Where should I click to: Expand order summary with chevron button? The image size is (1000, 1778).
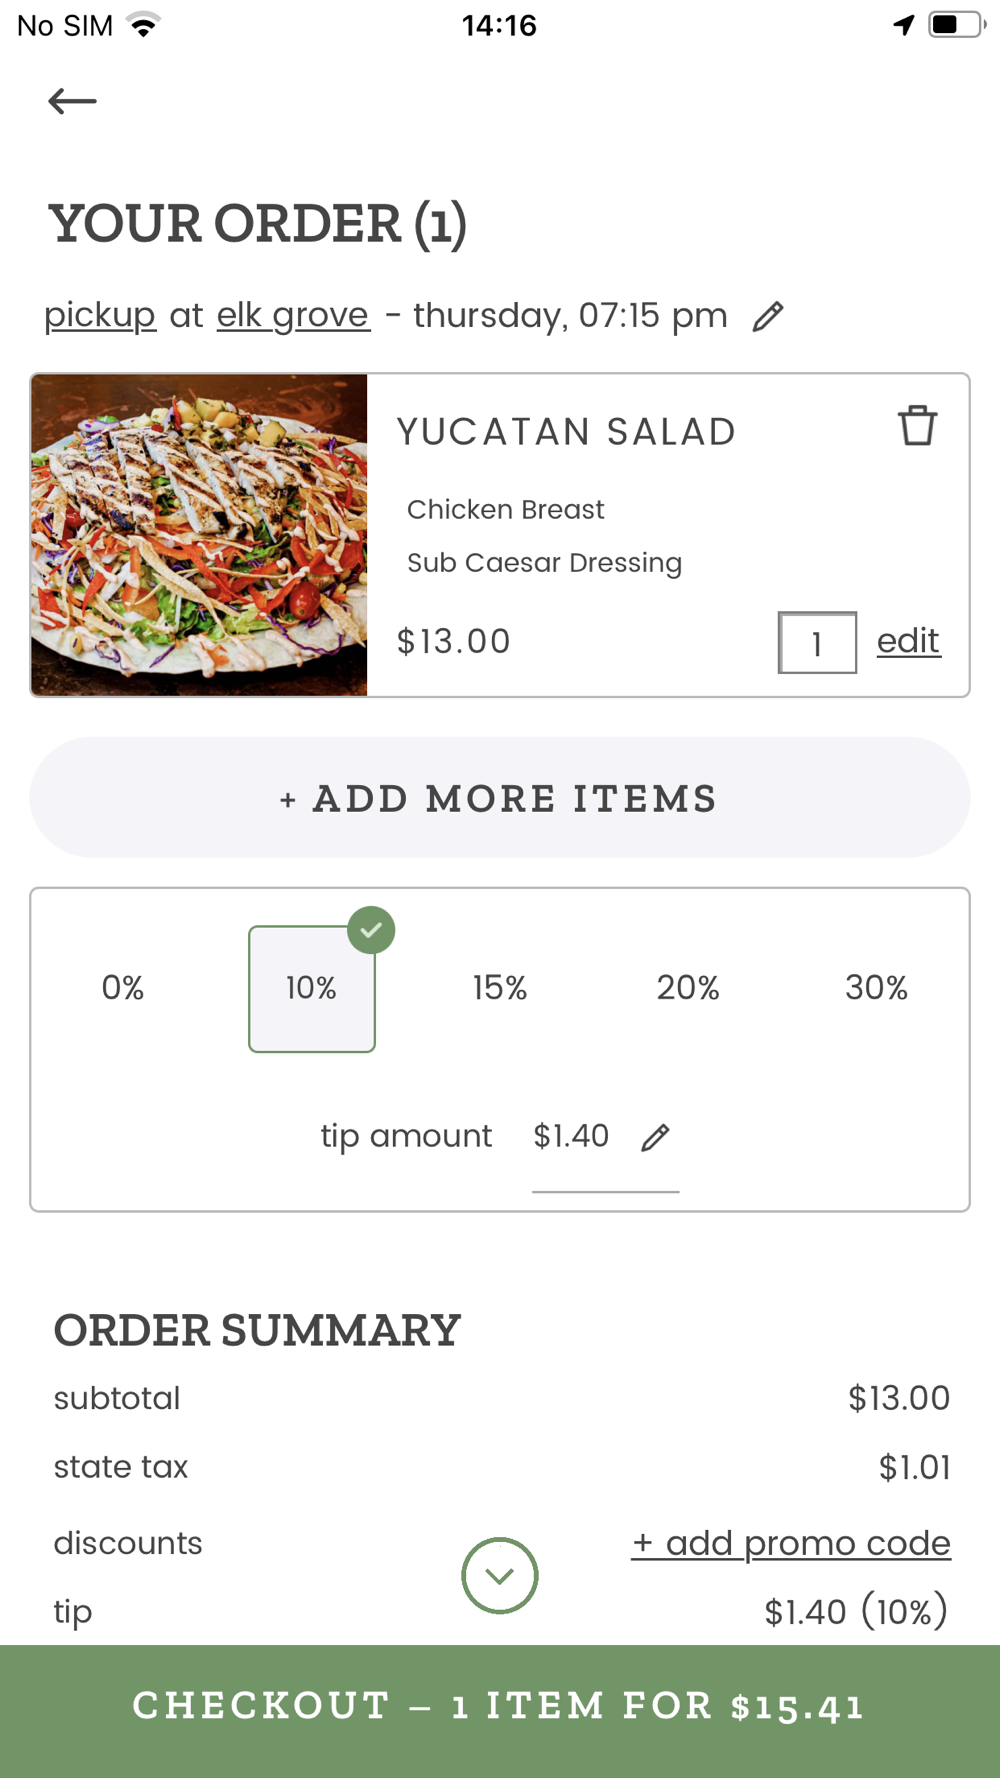click(500, 1575)
